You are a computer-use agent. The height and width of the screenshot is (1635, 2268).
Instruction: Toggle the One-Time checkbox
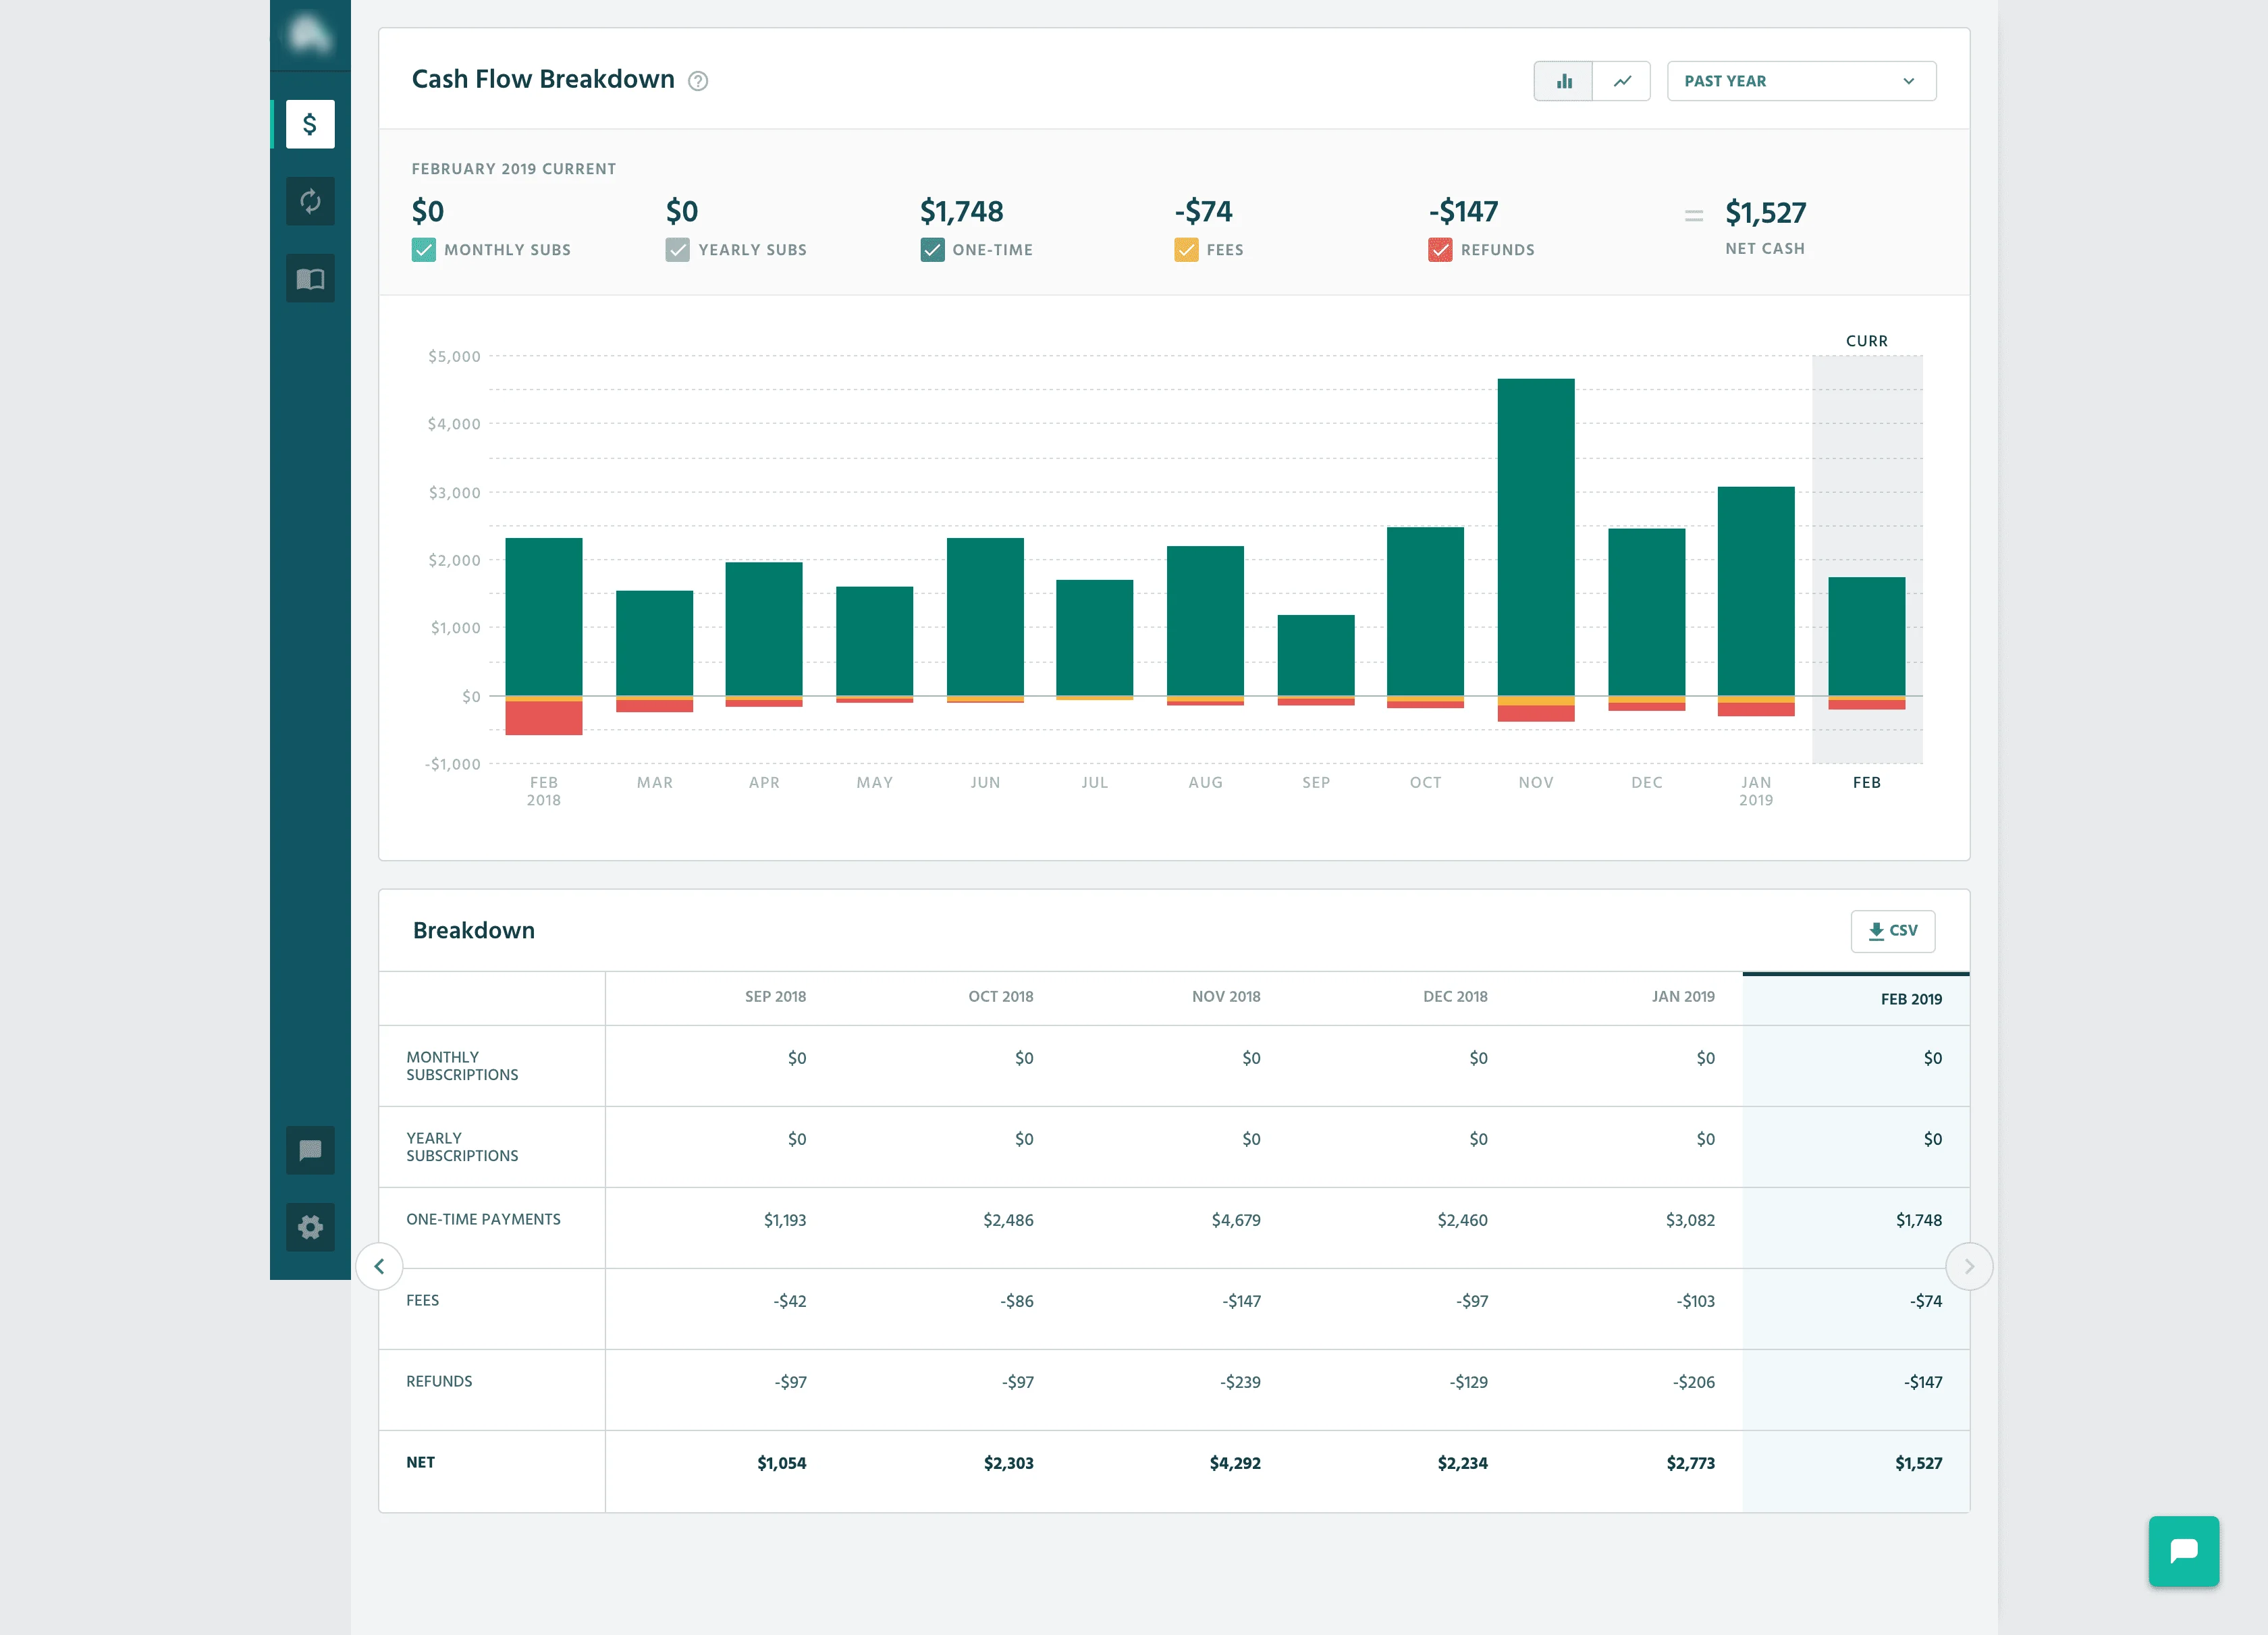(x=932, y=250)
